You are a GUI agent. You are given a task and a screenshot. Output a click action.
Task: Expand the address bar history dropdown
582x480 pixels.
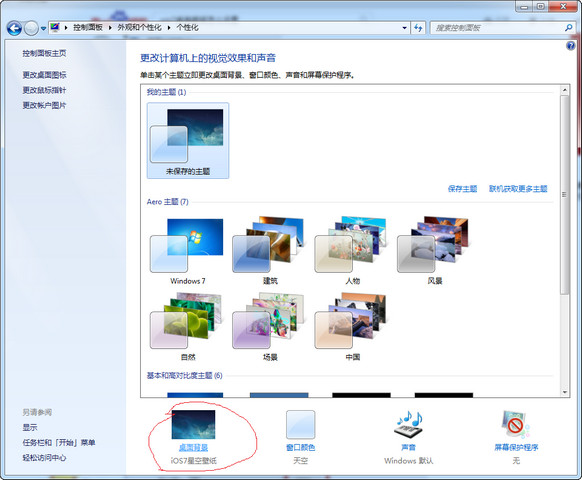404,28
